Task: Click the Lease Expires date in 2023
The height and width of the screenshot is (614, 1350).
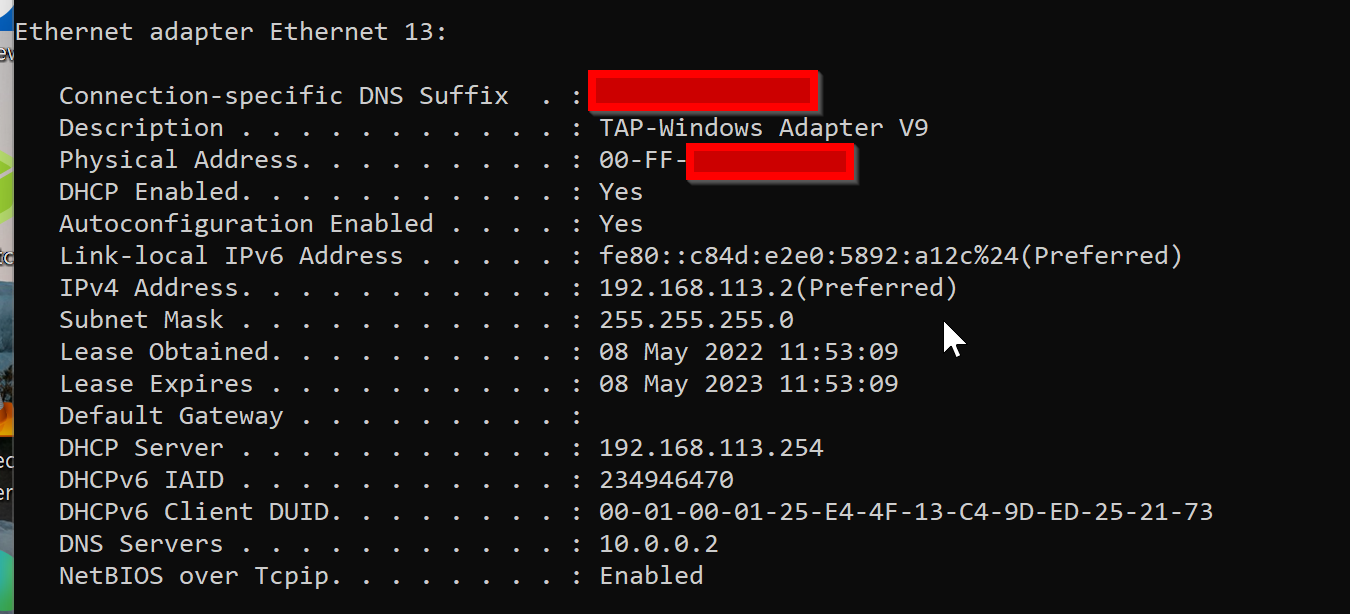Action: [x=748, y=384]
